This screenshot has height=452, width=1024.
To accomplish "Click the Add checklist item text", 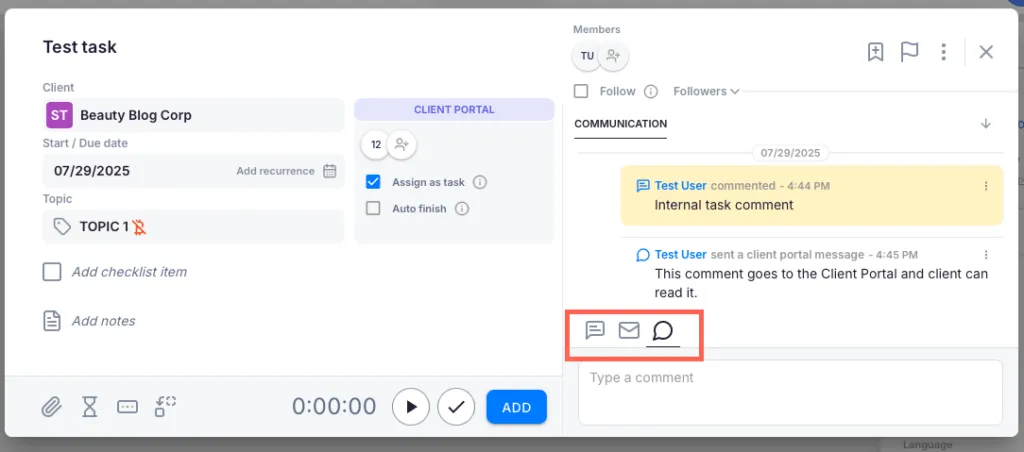I will 129,272.
